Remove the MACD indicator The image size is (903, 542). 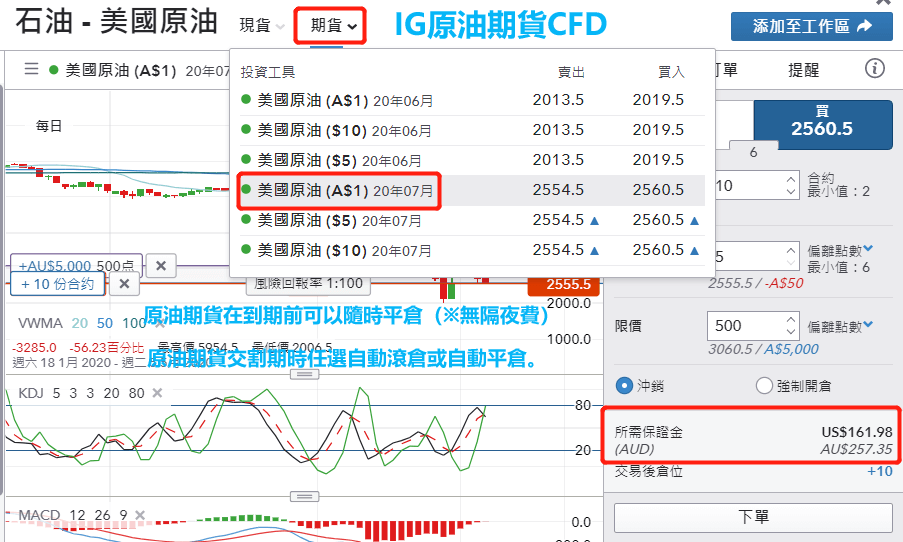(139, 514)
